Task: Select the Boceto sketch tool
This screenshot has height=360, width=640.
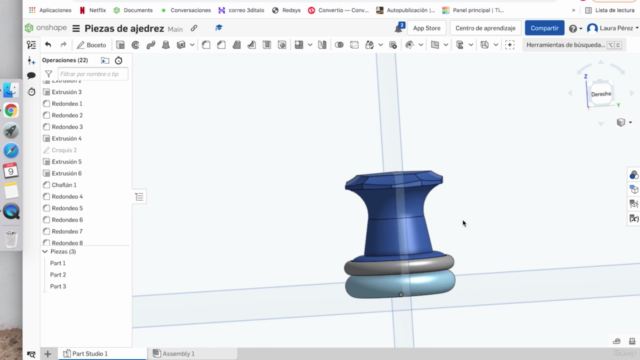Action: coord(91,45)
